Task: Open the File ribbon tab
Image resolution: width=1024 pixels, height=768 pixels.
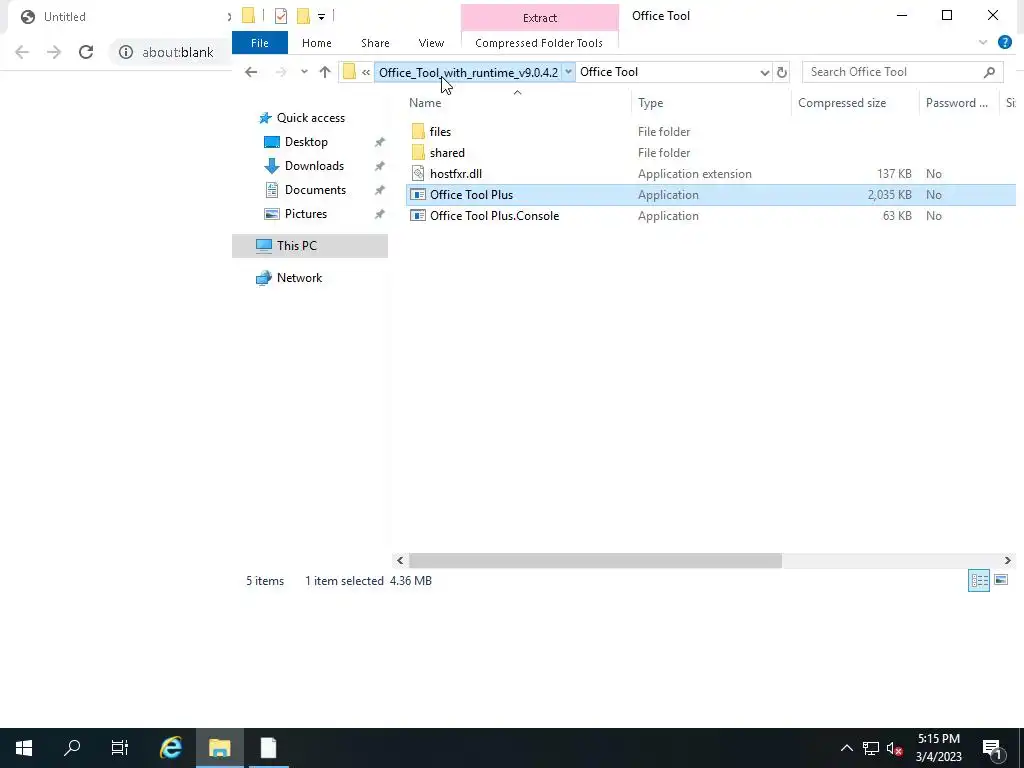Action: (x=259, y=43)
